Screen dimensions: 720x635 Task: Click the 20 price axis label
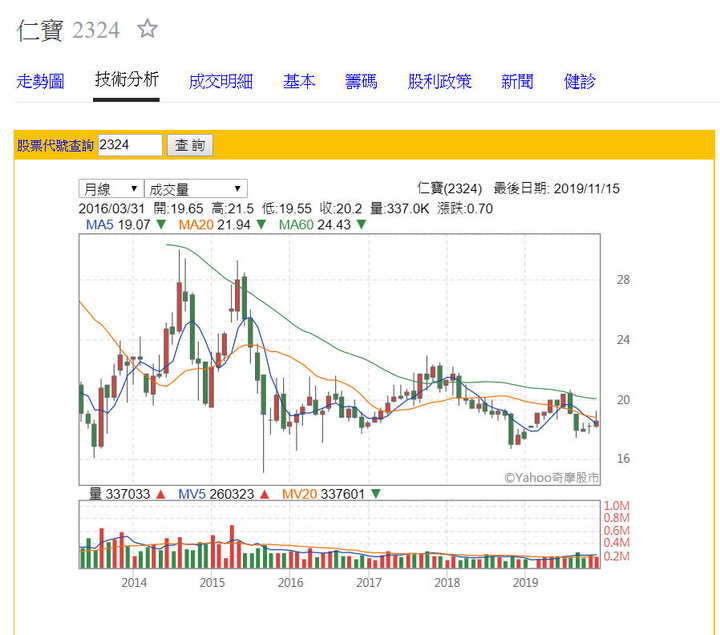point(623,400)
